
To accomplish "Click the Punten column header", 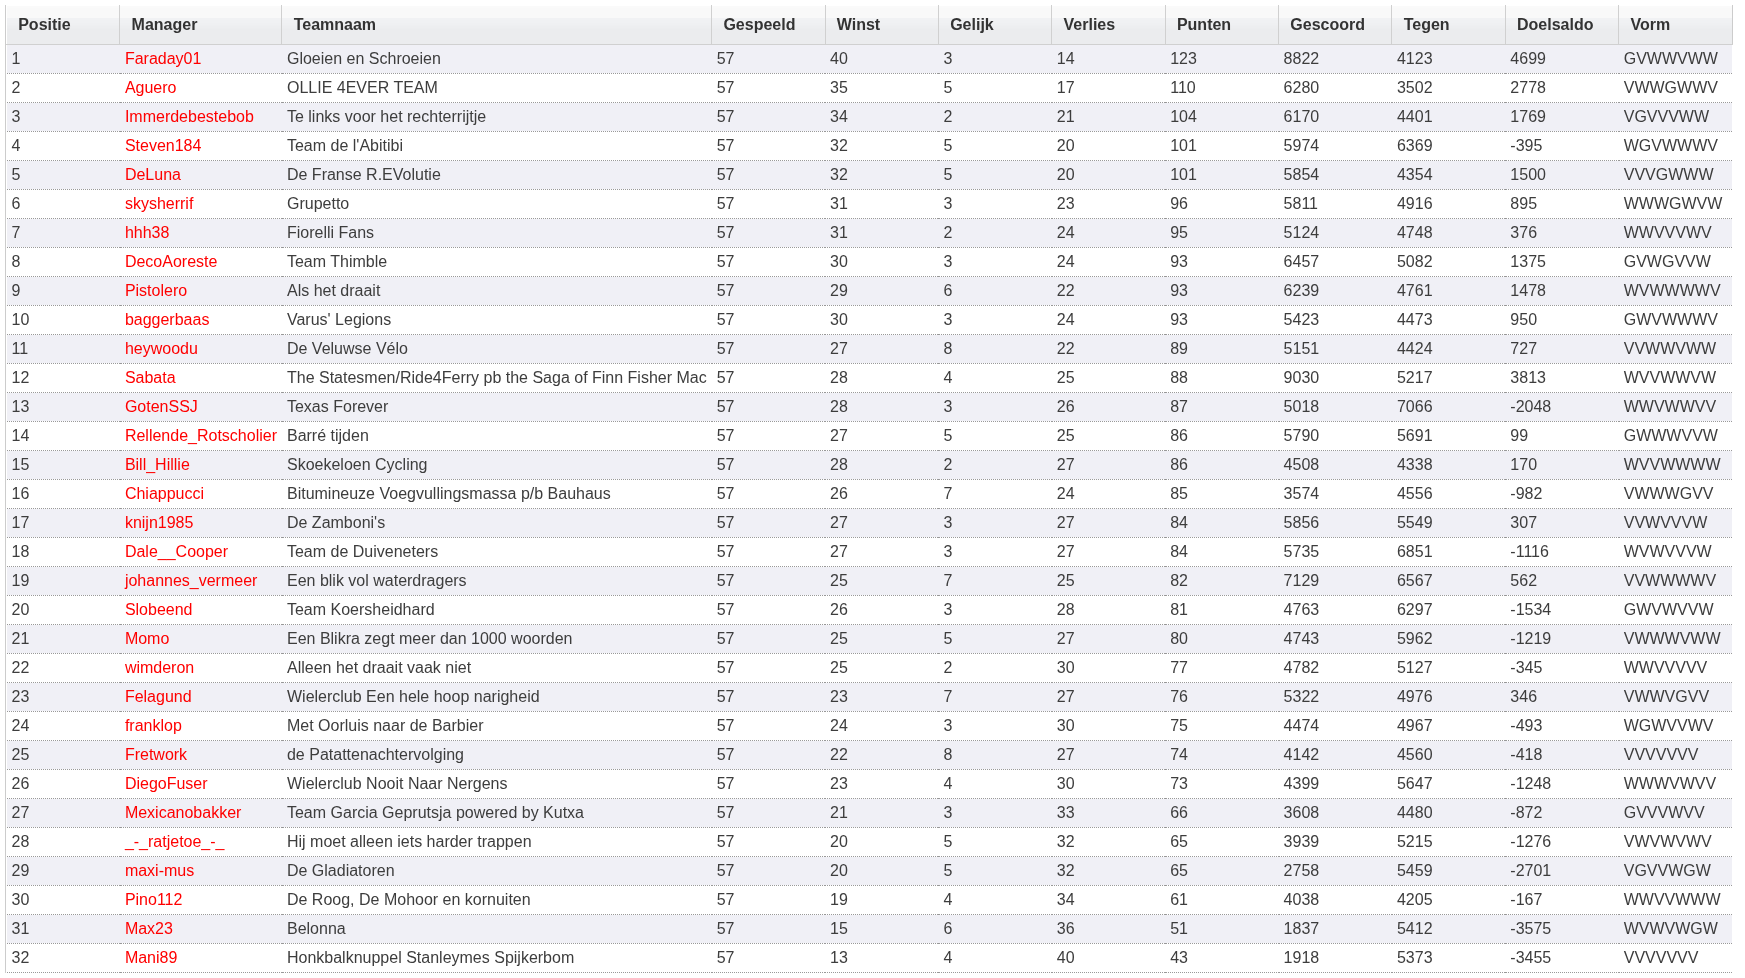I will point(1203,25).
